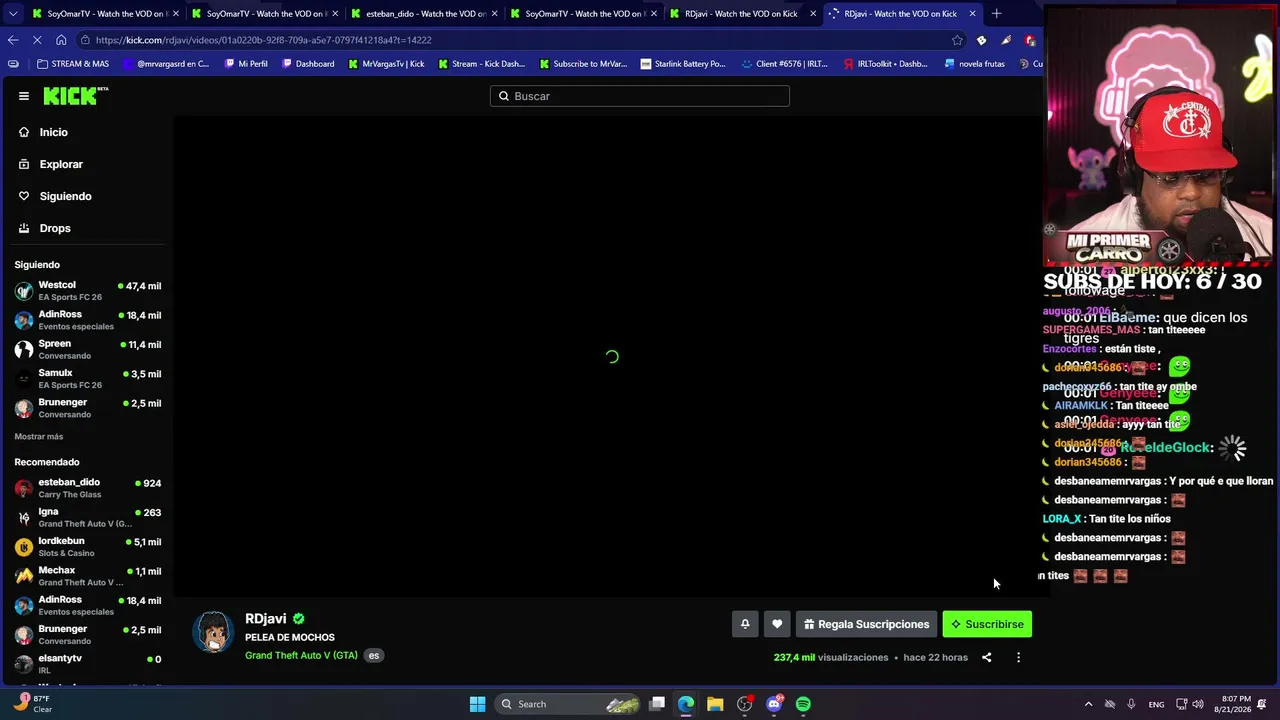Click the RDjavi channel avatar
This screenshot has height=720, width=1280.
pos(213,632)
